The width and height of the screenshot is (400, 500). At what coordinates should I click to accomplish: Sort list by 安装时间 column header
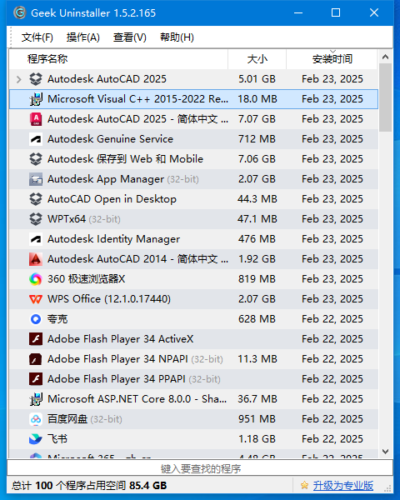[332, 59]
